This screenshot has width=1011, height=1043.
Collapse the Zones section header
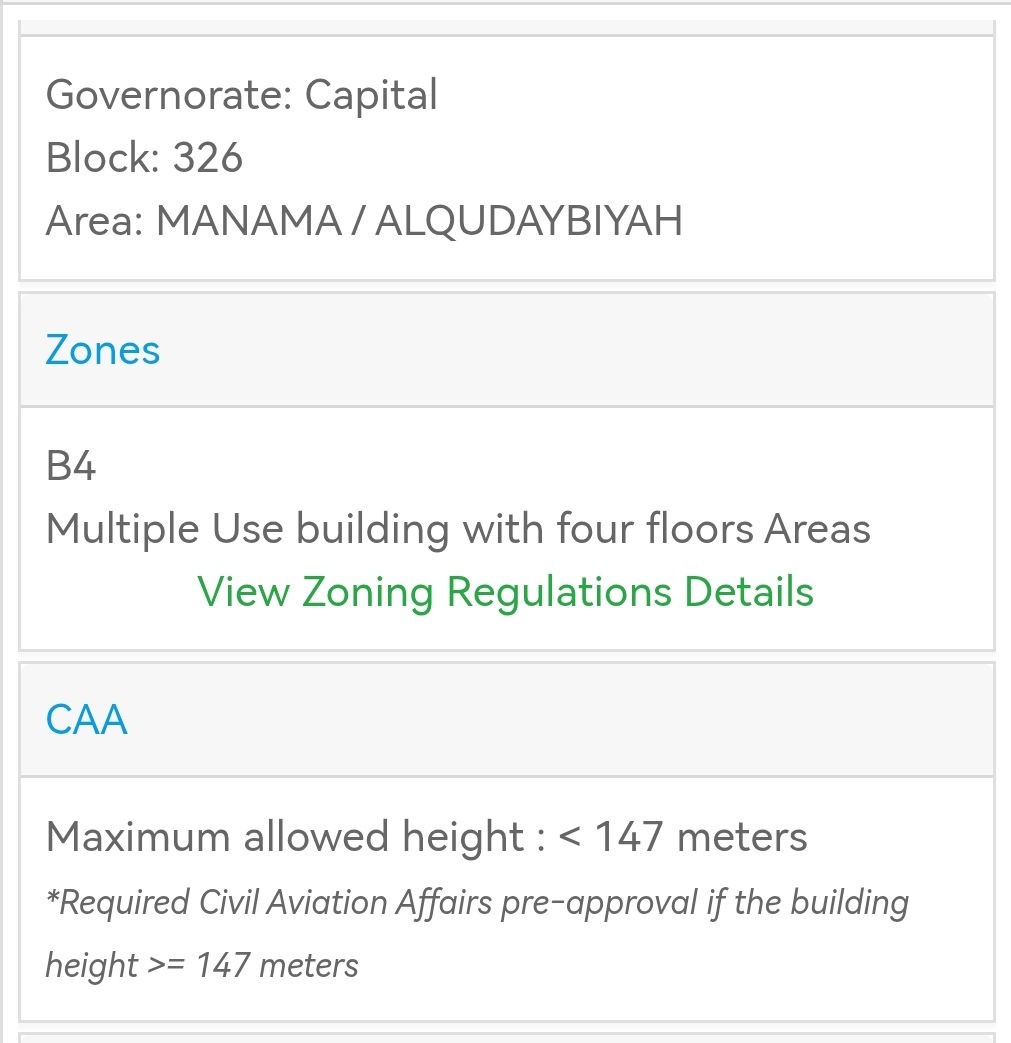[x=506, y=350]
